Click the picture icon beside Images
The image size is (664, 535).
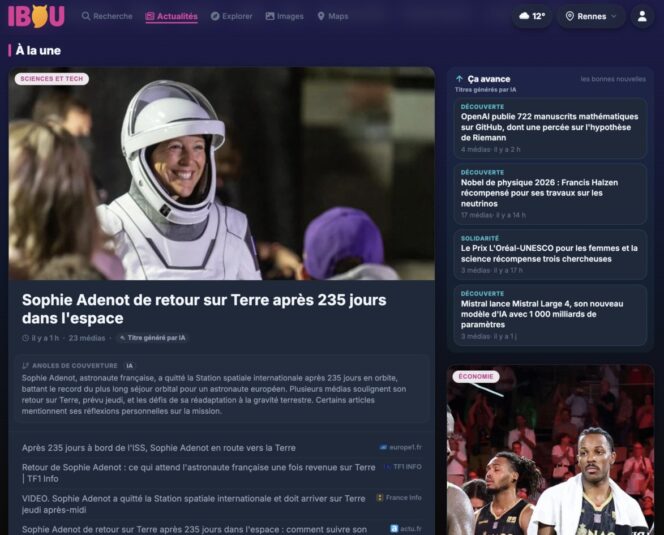pyautogui.click(x=270, y=16)
